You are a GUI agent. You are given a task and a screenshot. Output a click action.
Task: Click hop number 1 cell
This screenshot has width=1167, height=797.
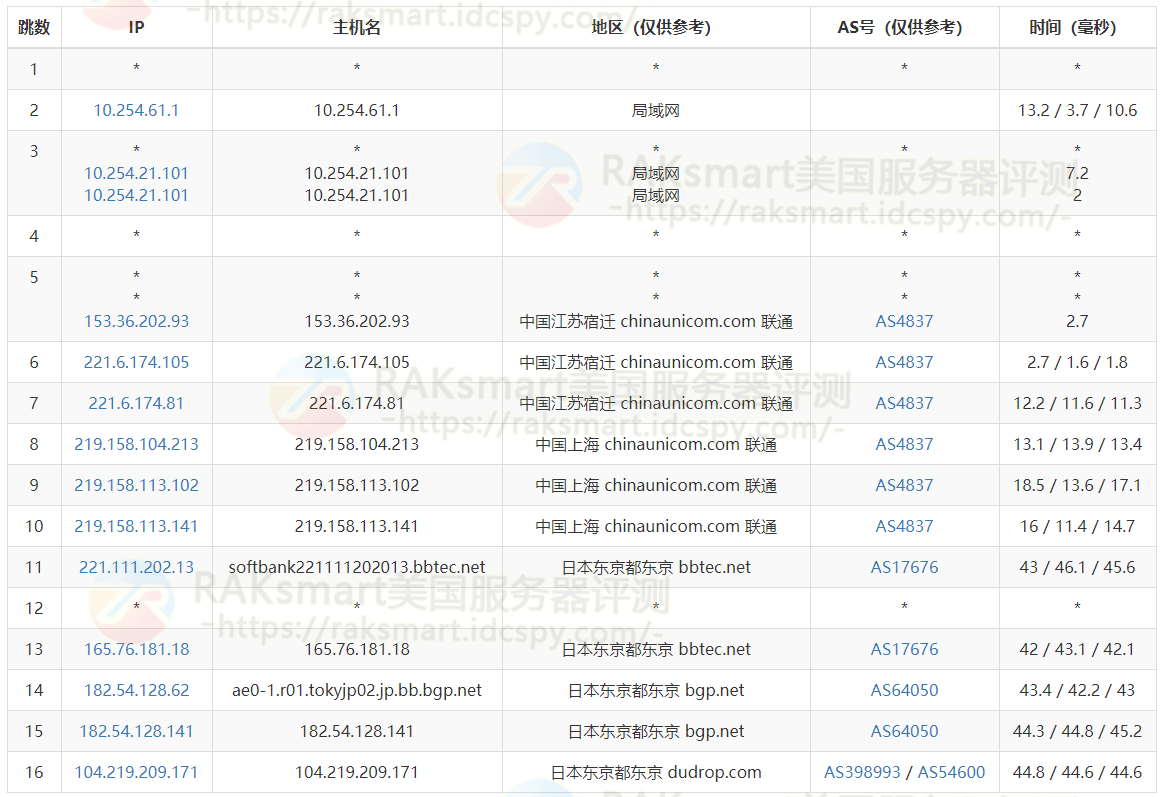pos(34,68)
